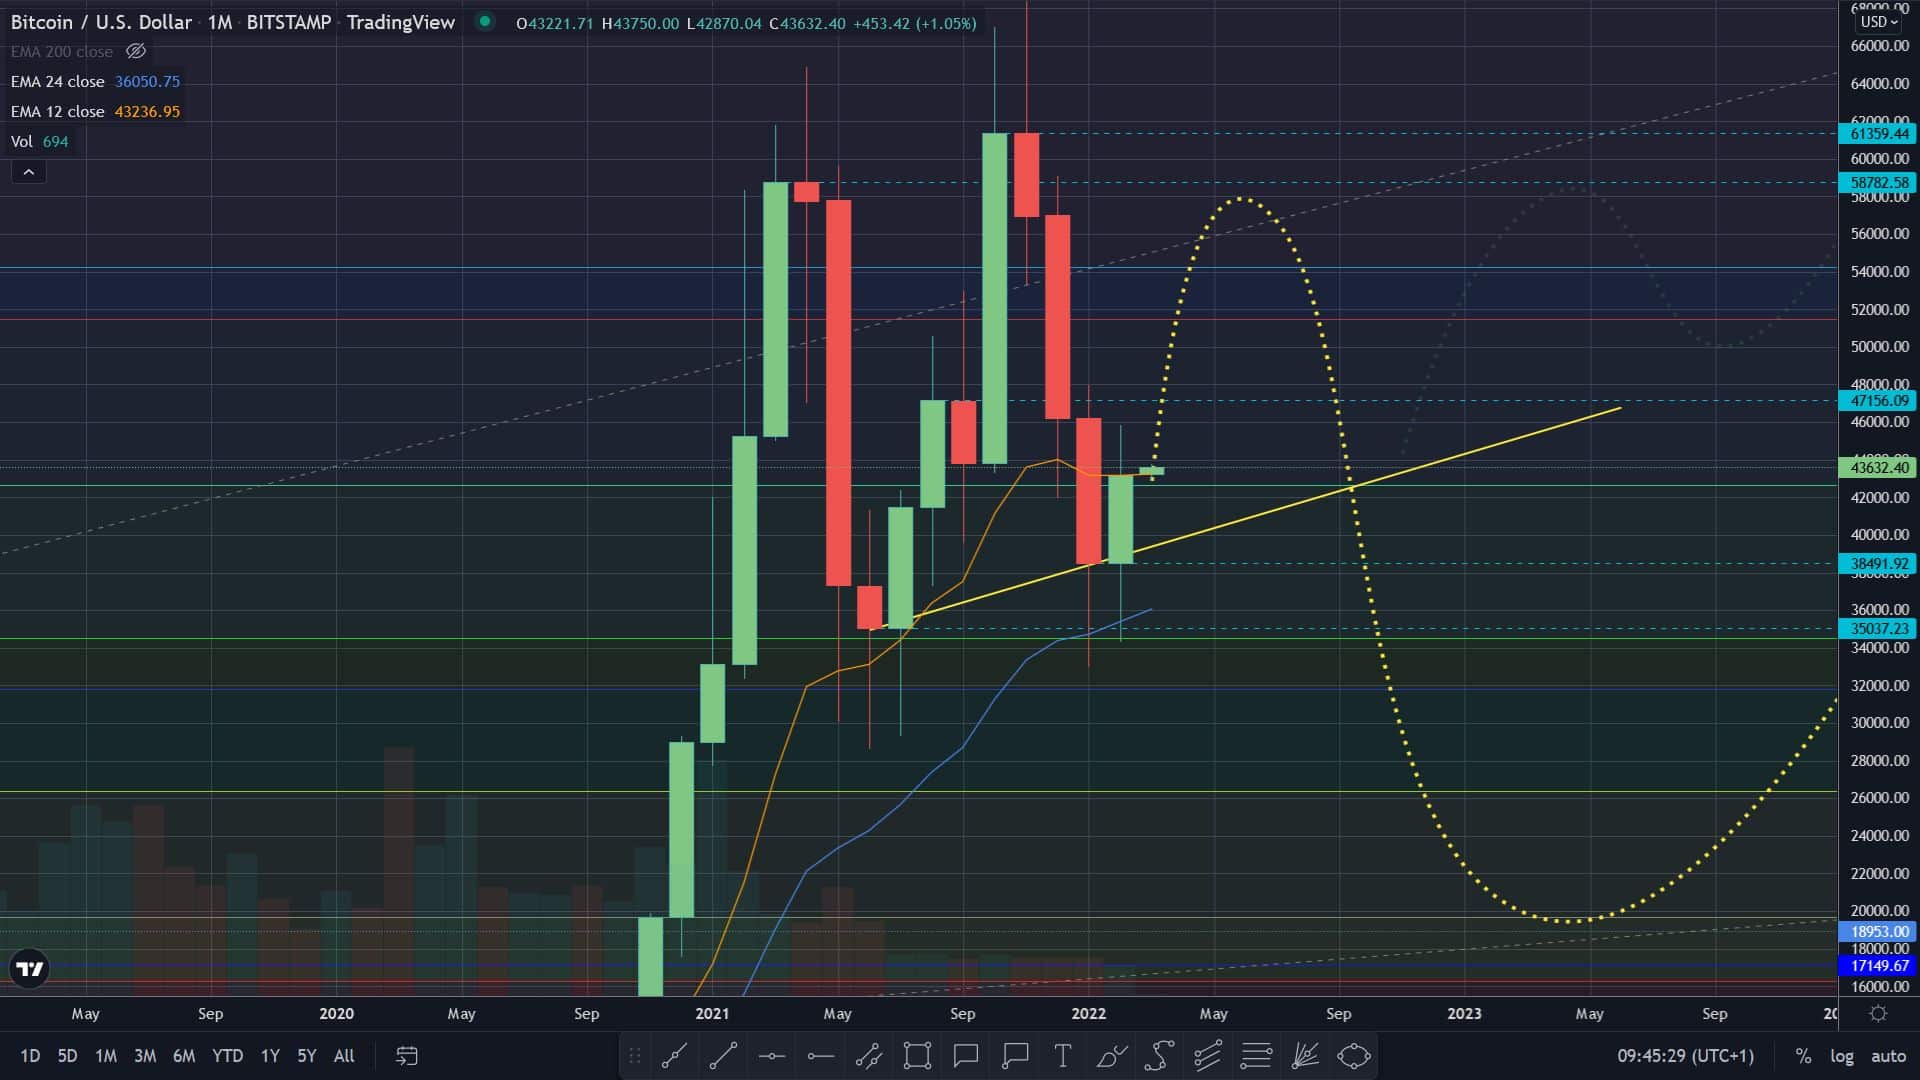The height and width of the screenshot is (1080, 1920).
Task: Open the USD currency dropdown
Action: point(1878,22)
